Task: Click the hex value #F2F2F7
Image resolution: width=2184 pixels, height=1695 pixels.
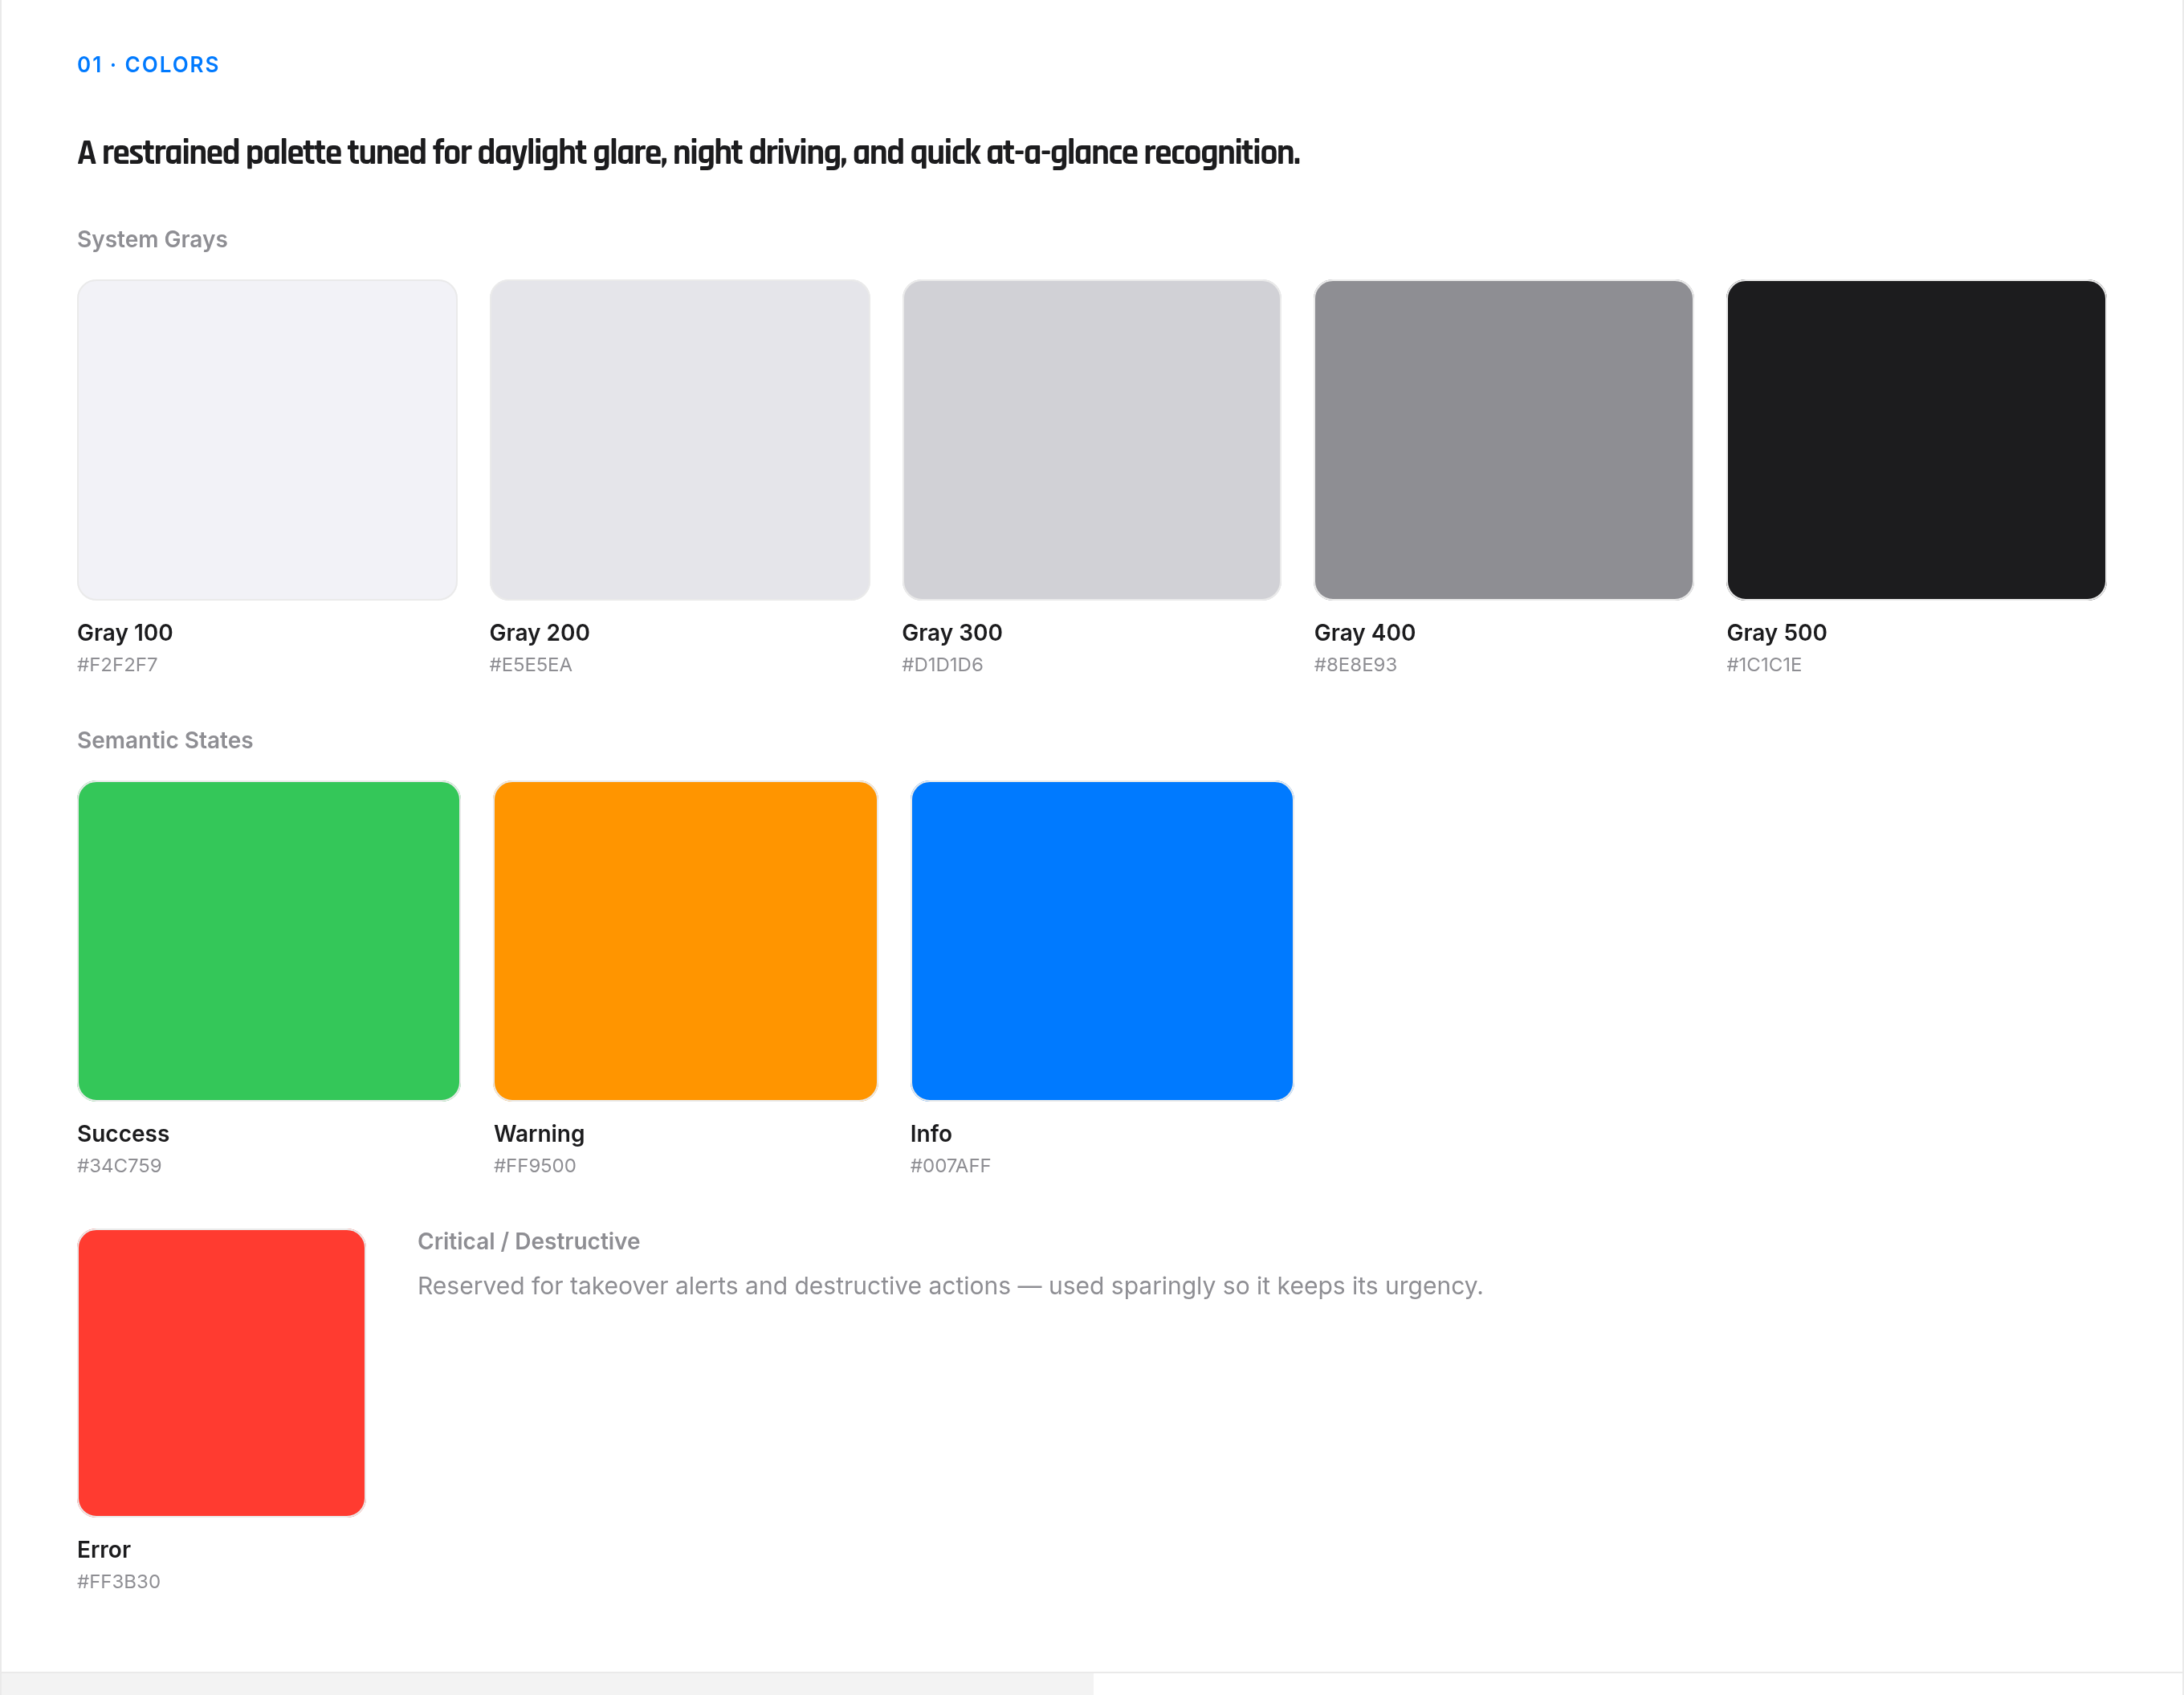Action: 117,664
